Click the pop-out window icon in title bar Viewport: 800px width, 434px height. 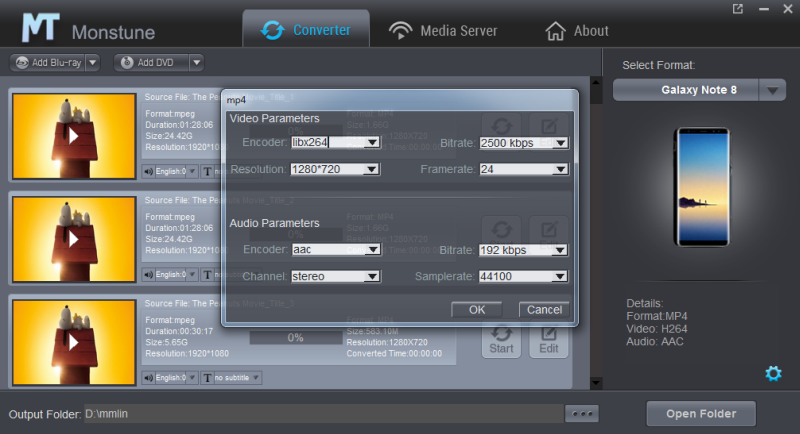pyautogui.click(x=738, y=9)
